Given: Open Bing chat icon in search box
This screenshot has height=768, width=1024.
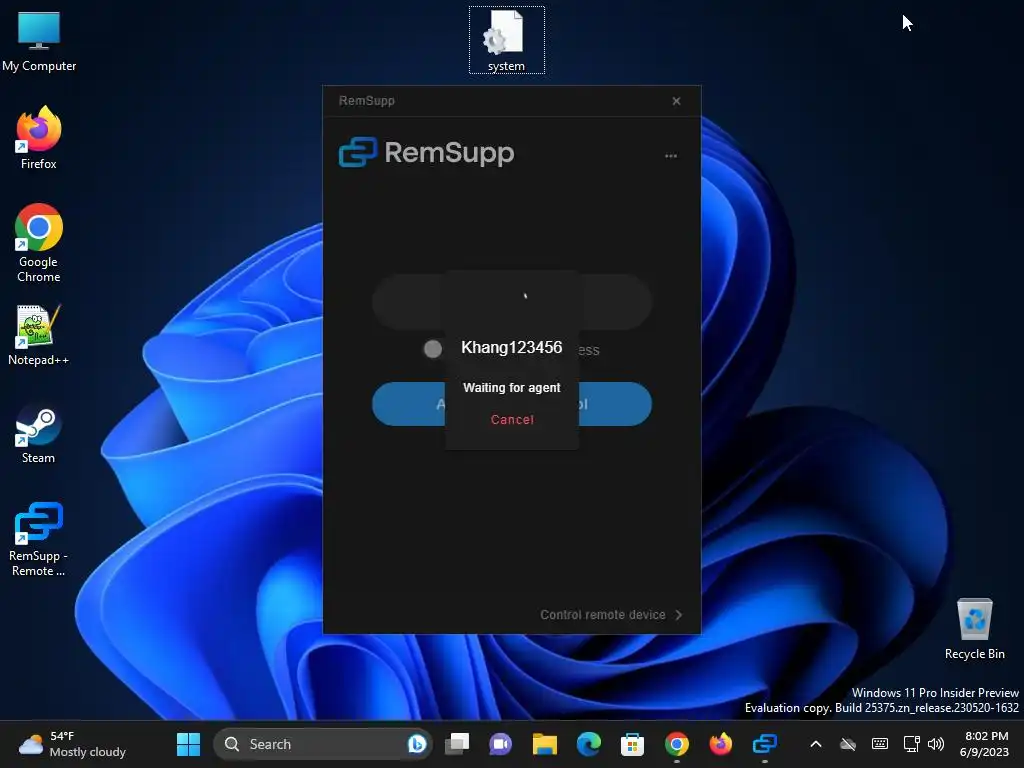Looking at the screenshot, I should pyautogui.click(x=417, y=744).
